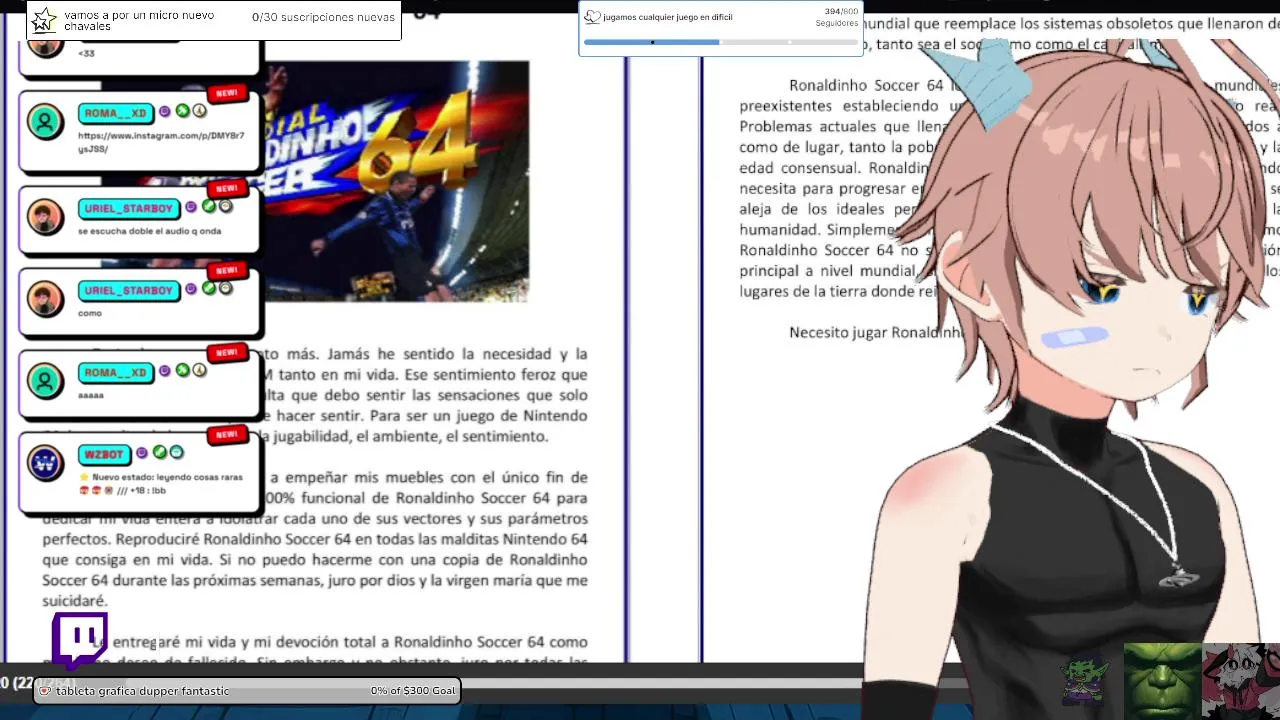This screenshot has width=1280, height=720.
Task: Click the 'jugamos cualquier juego en dificil' goal text
Action: 668,17
